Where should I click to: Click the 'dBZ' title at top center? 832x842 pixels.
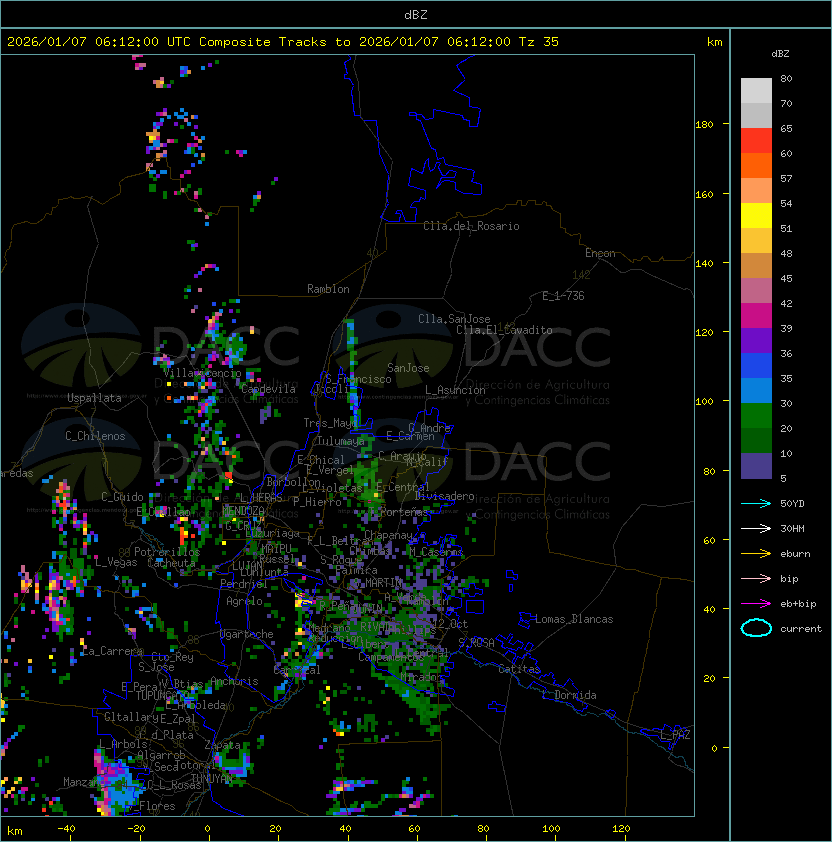coord(416,14)
